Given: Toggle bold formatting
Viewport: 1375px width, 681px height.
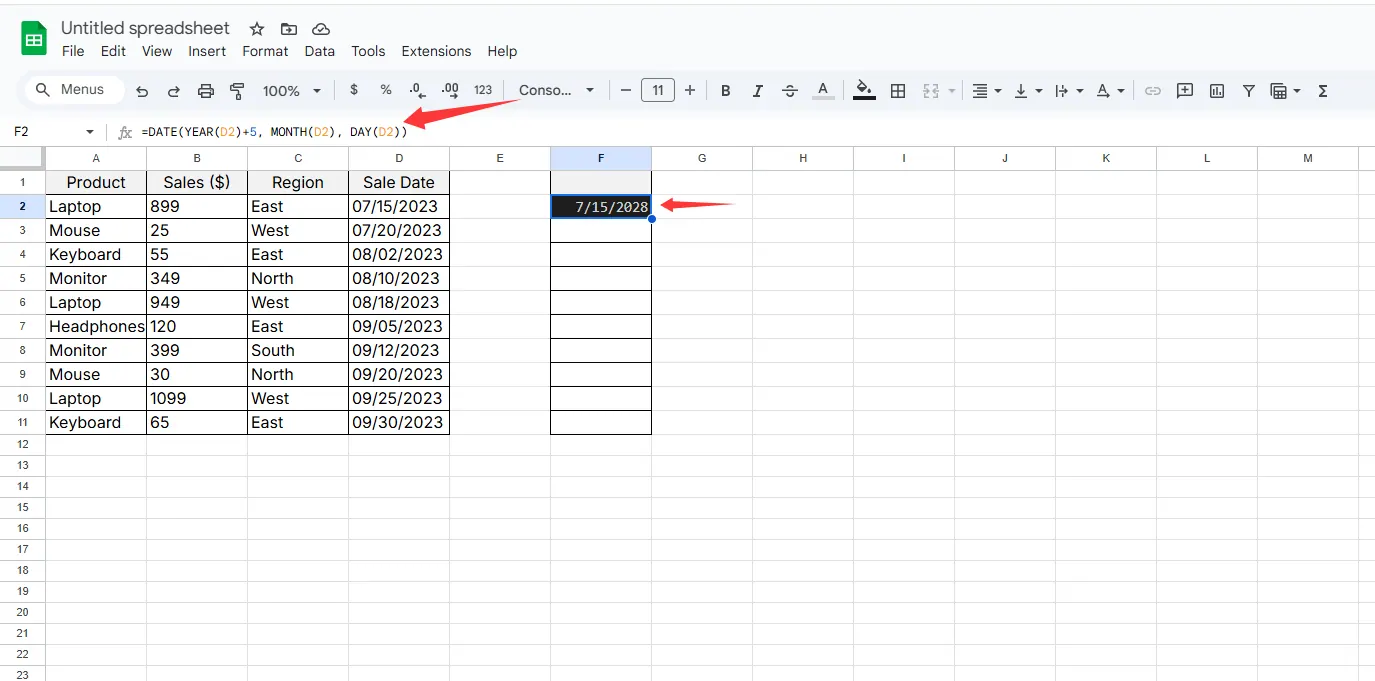Looking at the screenshot, I should [726, 91].
